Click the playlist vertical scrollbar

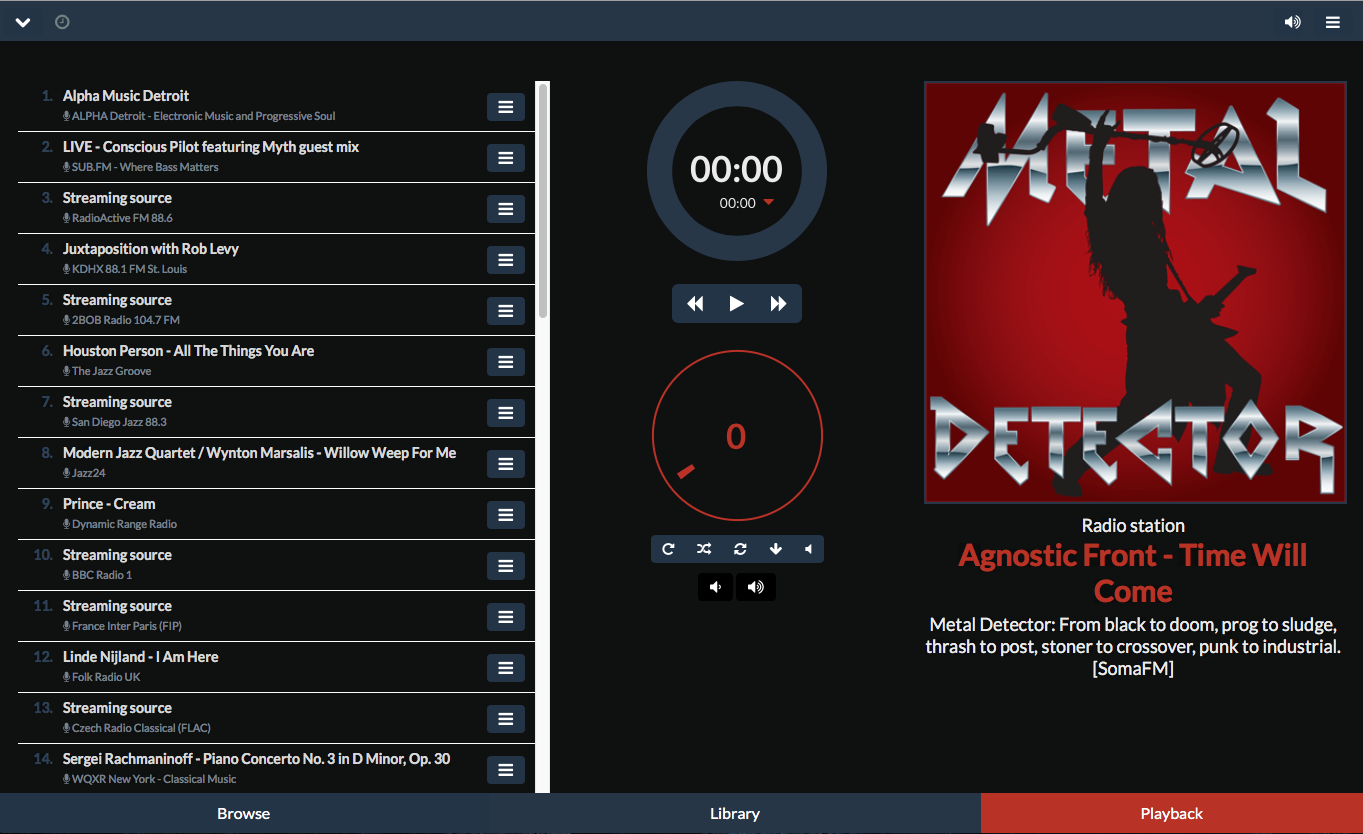(543, 200)
